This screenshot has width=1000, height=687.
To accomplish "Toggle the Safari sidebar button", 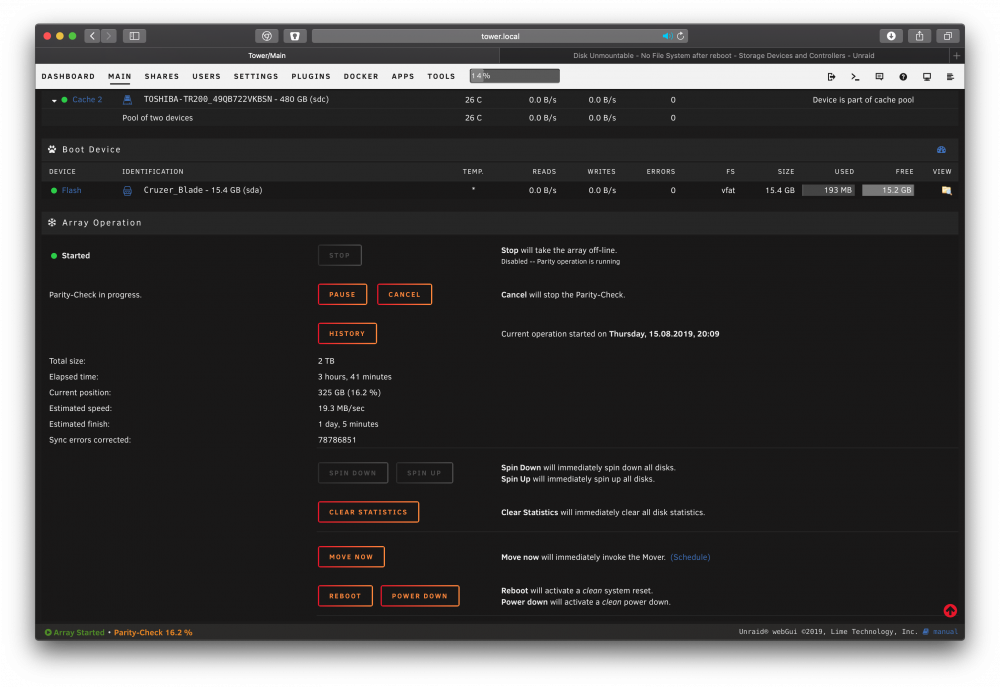I will [135, 36].
